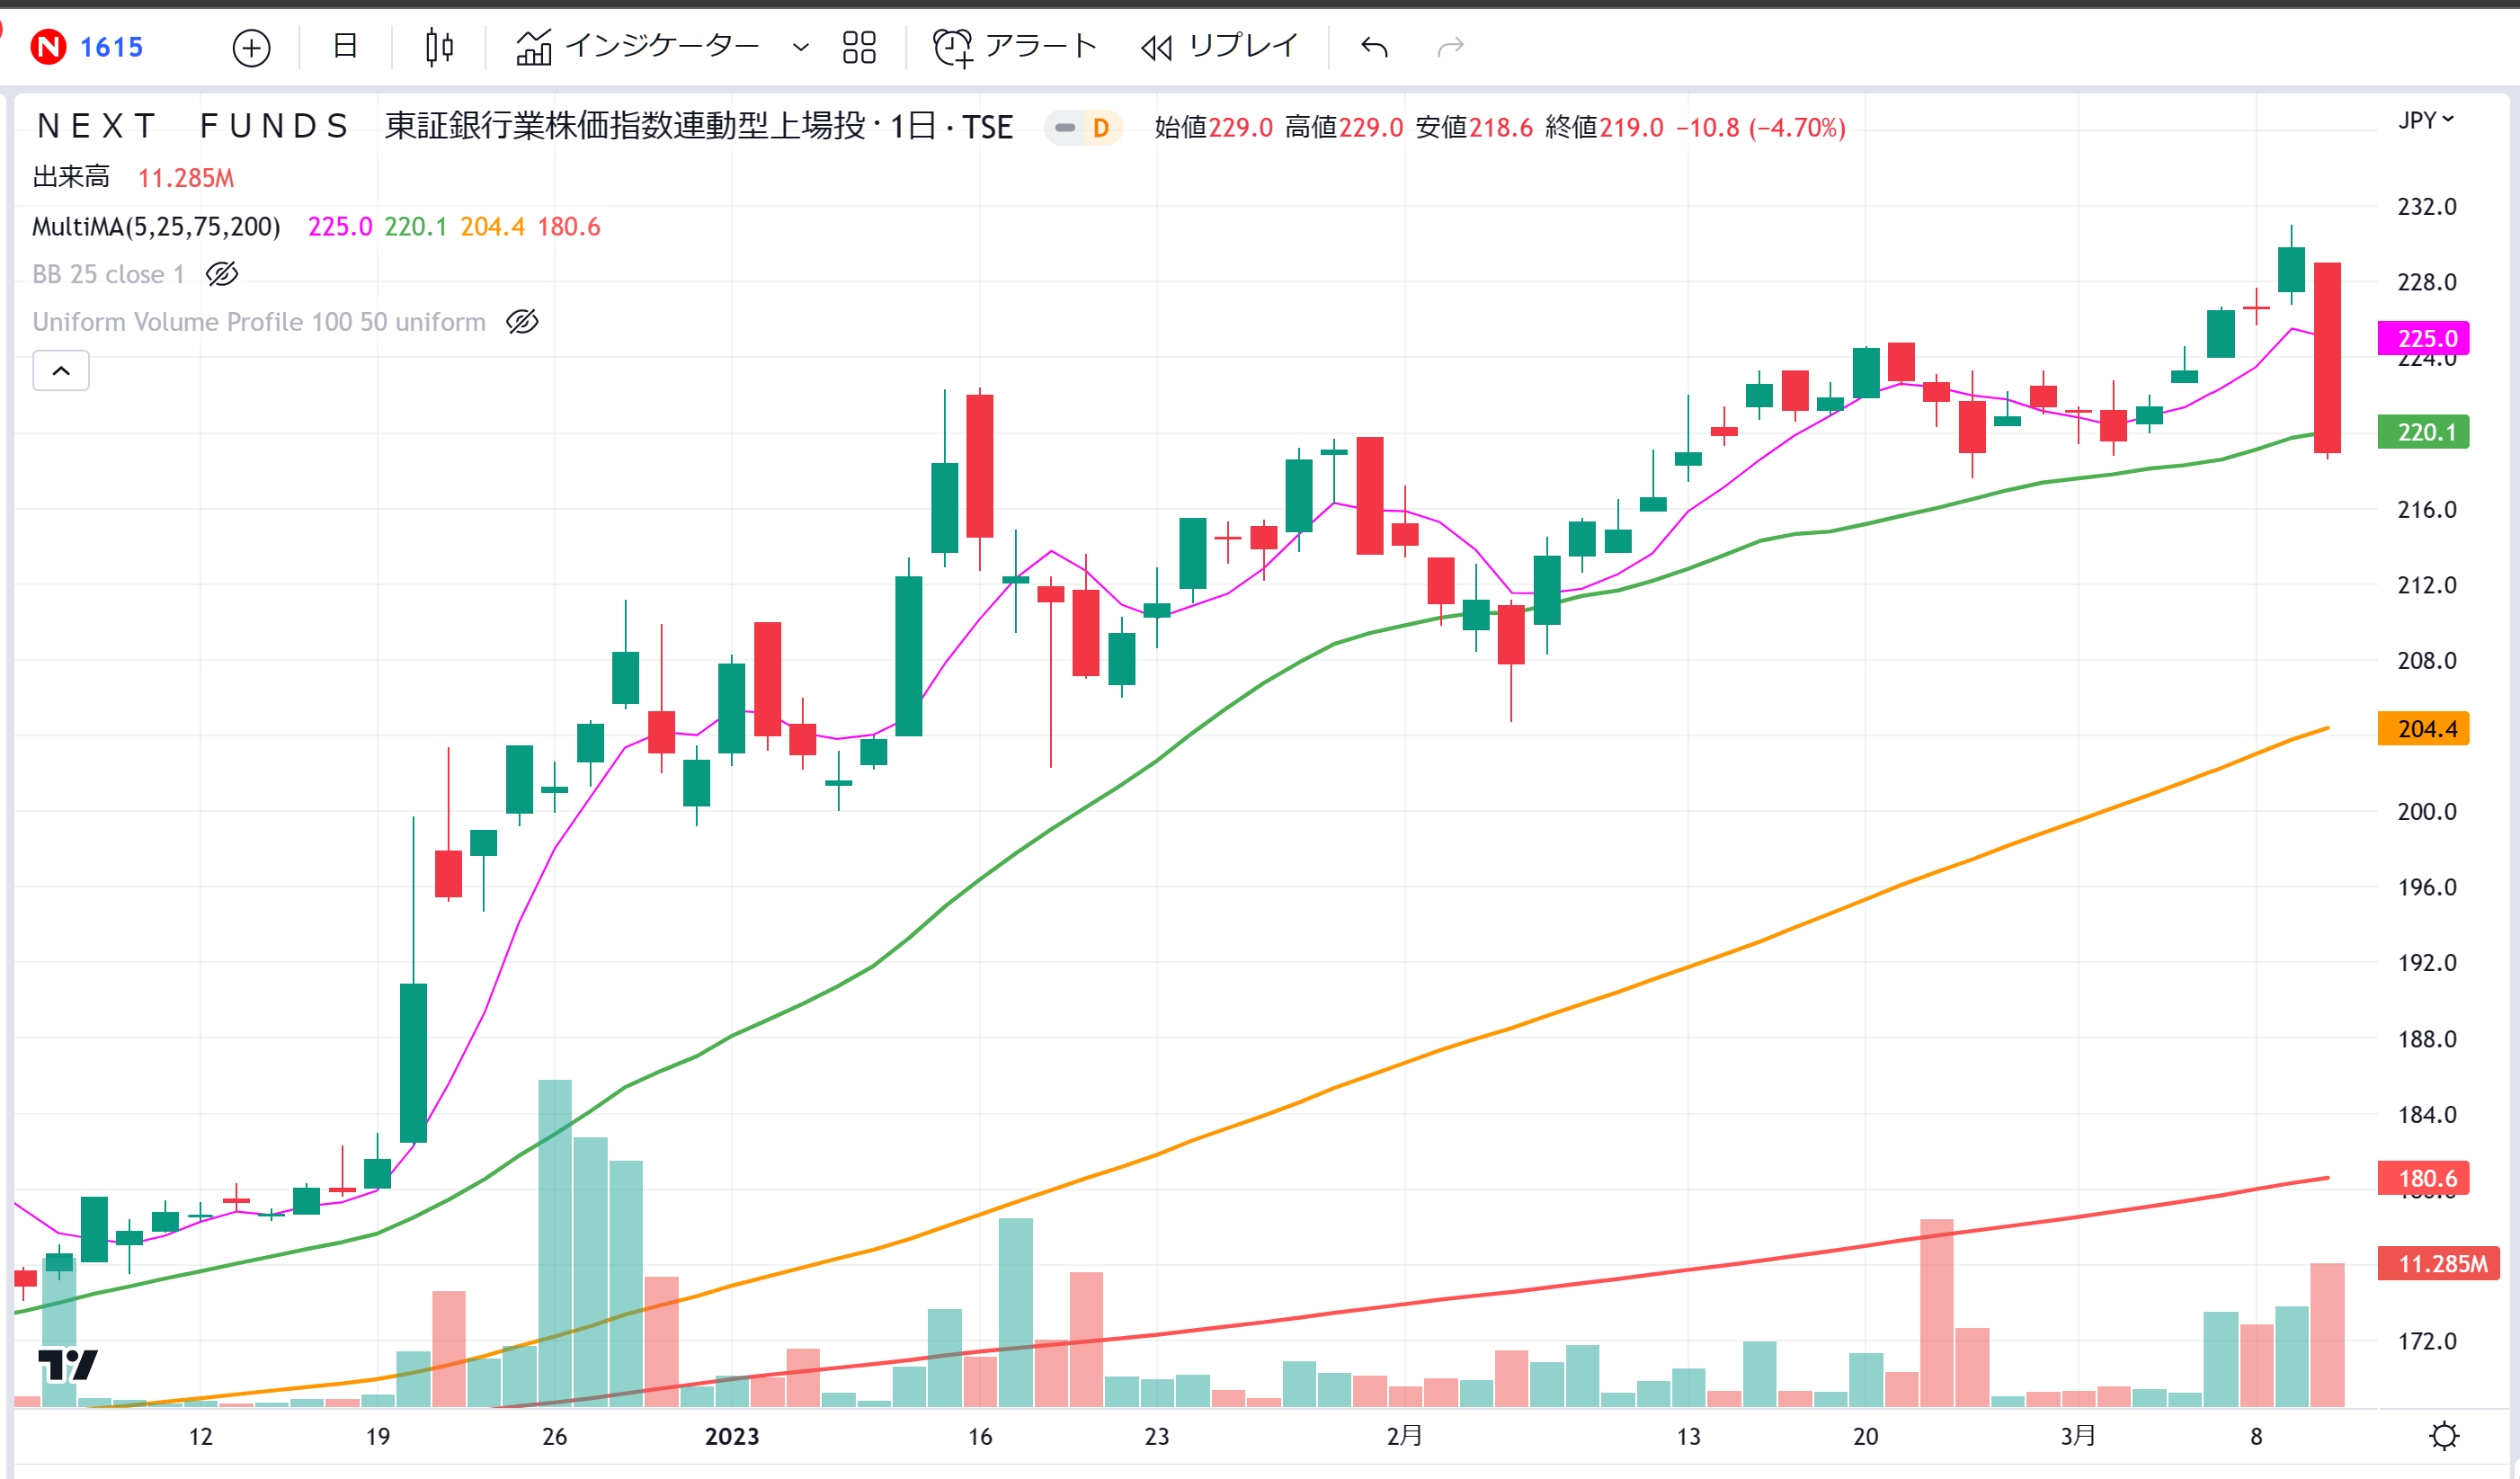This screenshot has height=1479, width=2520.
Task: Click the 3月 label on time axis
Action: 2078,1436
